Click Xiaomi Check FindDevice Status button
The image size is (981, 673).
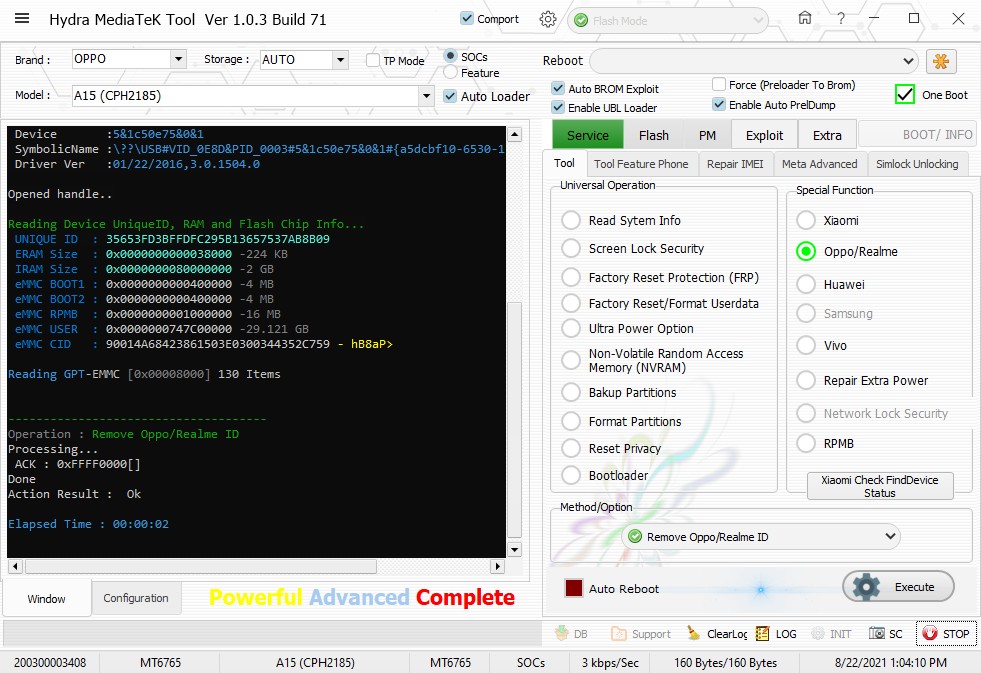tap(880, 486)
